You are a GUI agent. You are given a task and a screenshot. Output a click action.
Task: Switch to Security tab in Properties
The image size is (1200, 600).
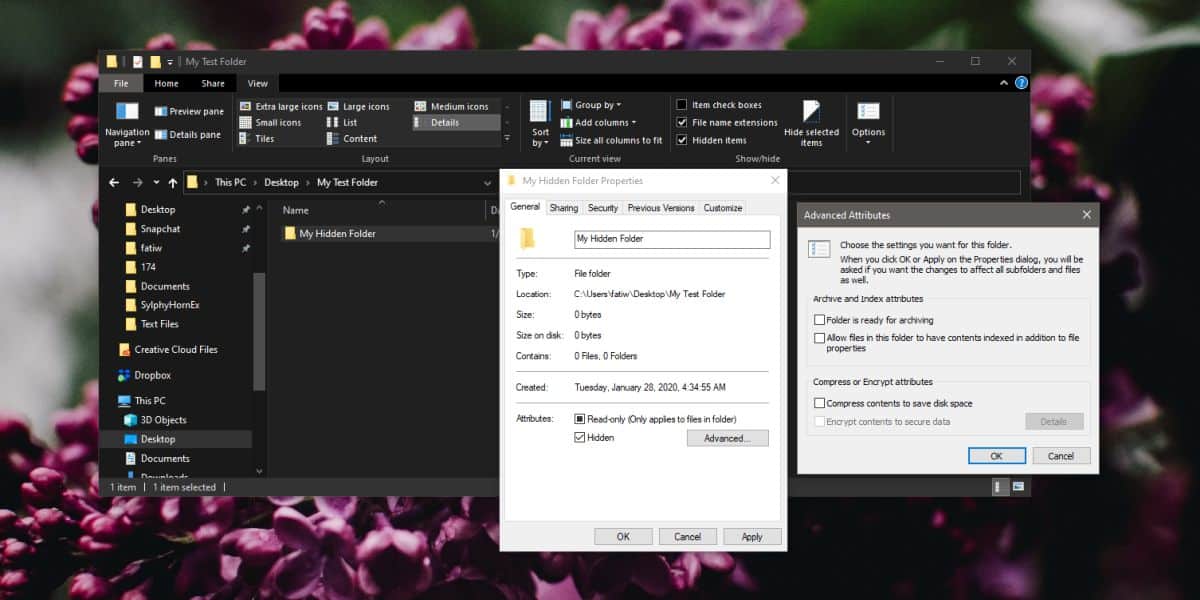pyautogui.click(x=603, y=208)
